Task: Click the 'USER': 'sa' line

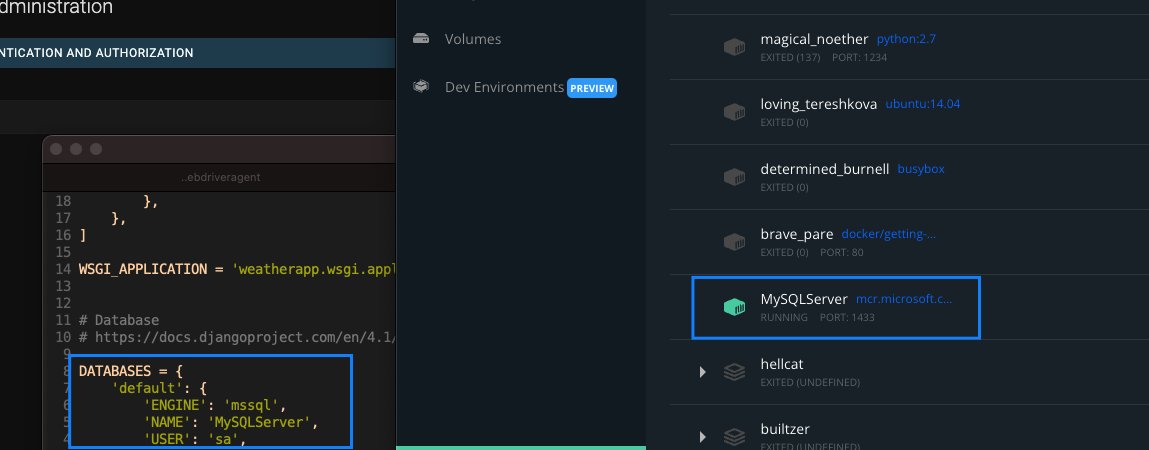Action: pos(194,439)
